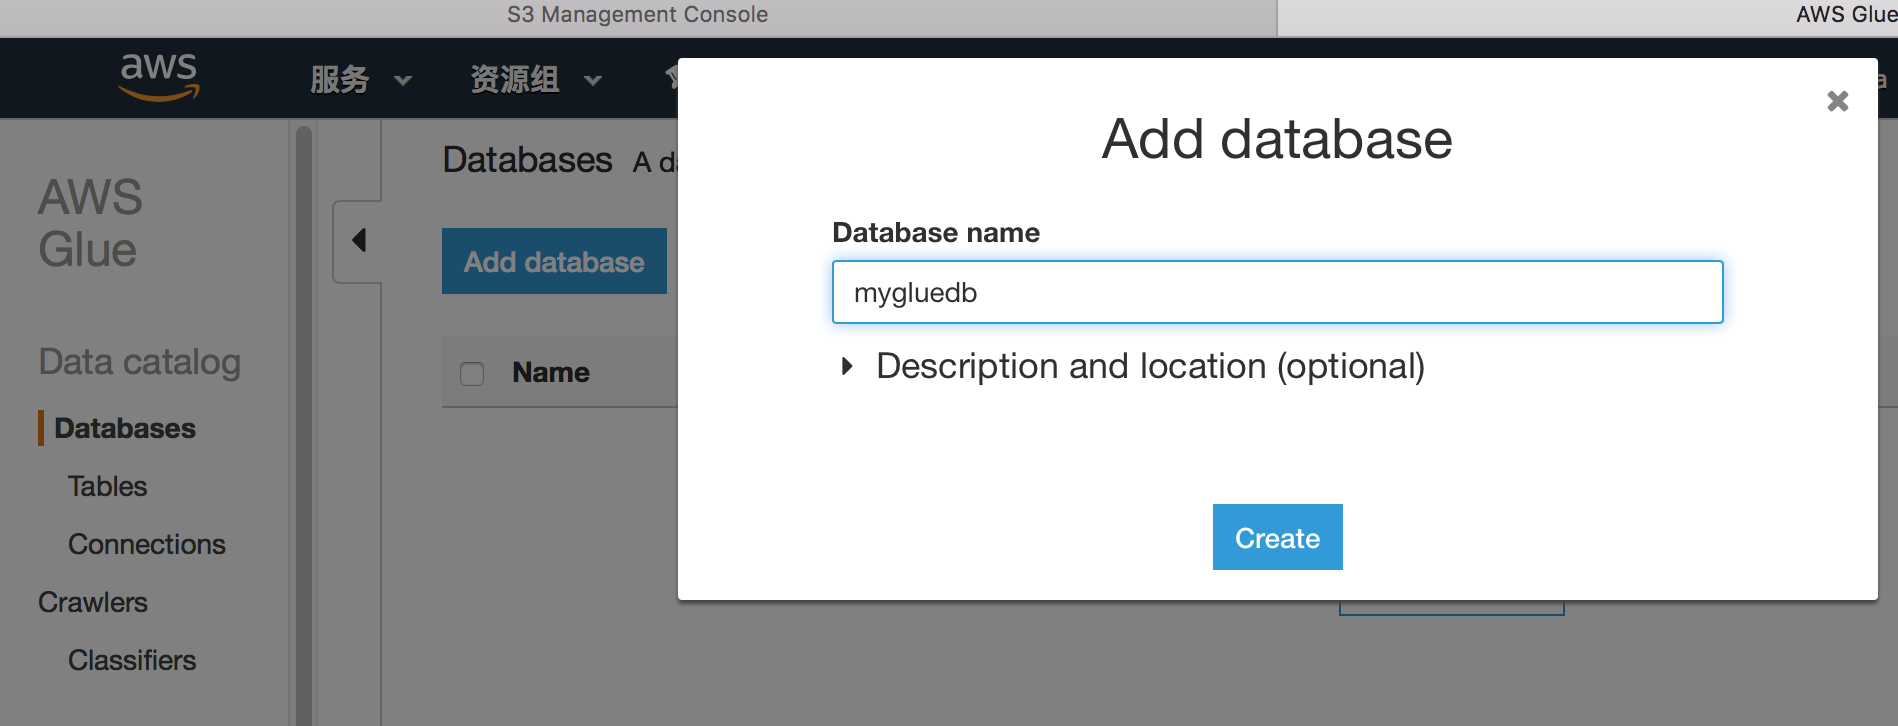
Task: Click the Database name input field
Action: coord(1277,292)
